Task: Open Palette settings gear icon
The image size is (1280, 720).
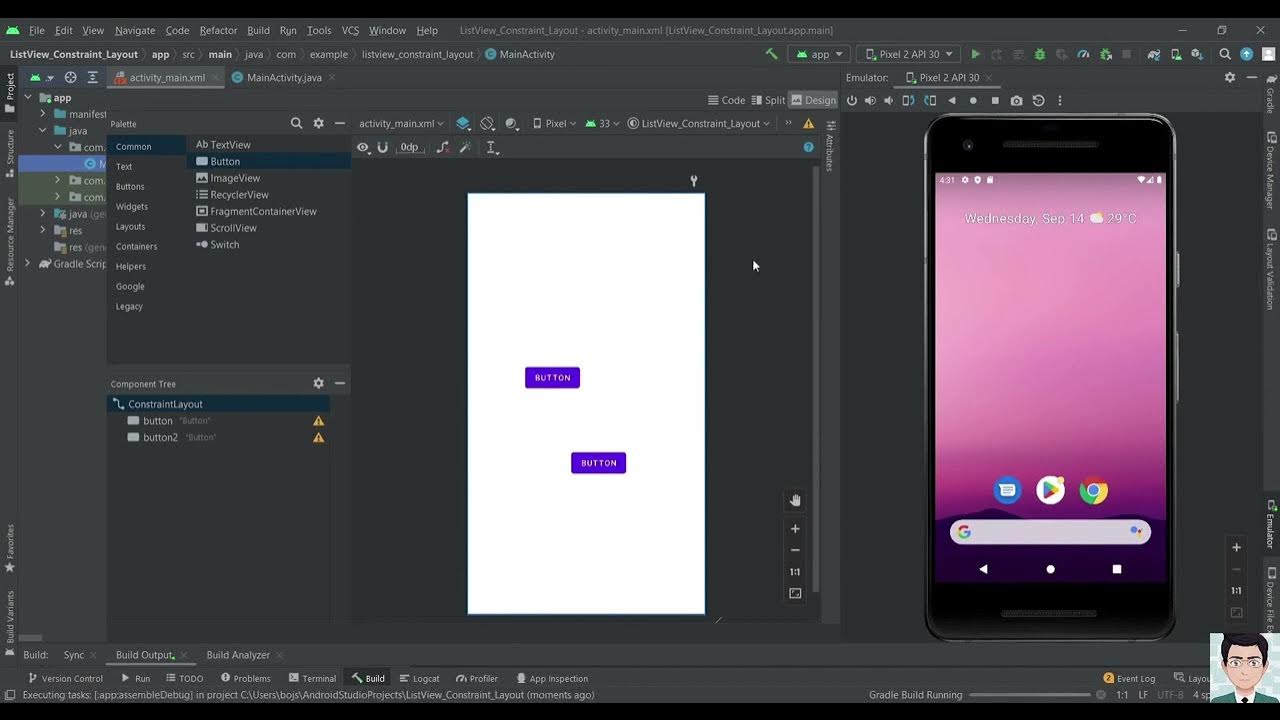Action: coord(318,123)
